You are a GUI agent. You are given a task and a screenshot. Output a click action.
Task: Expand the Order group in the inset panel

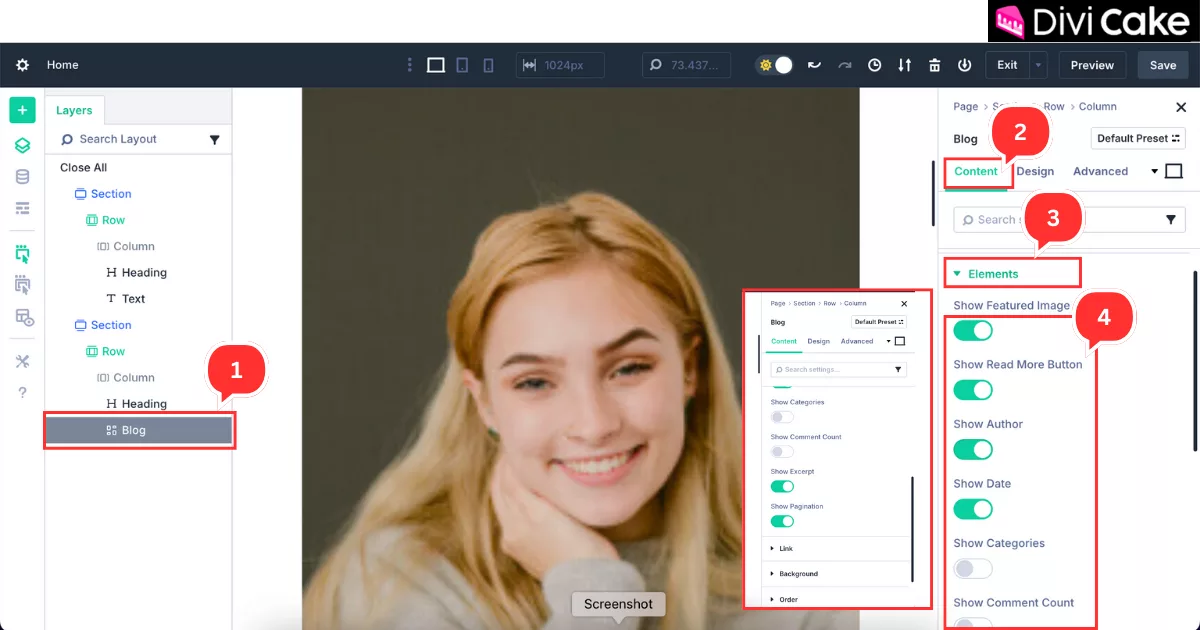coord(785,599)
